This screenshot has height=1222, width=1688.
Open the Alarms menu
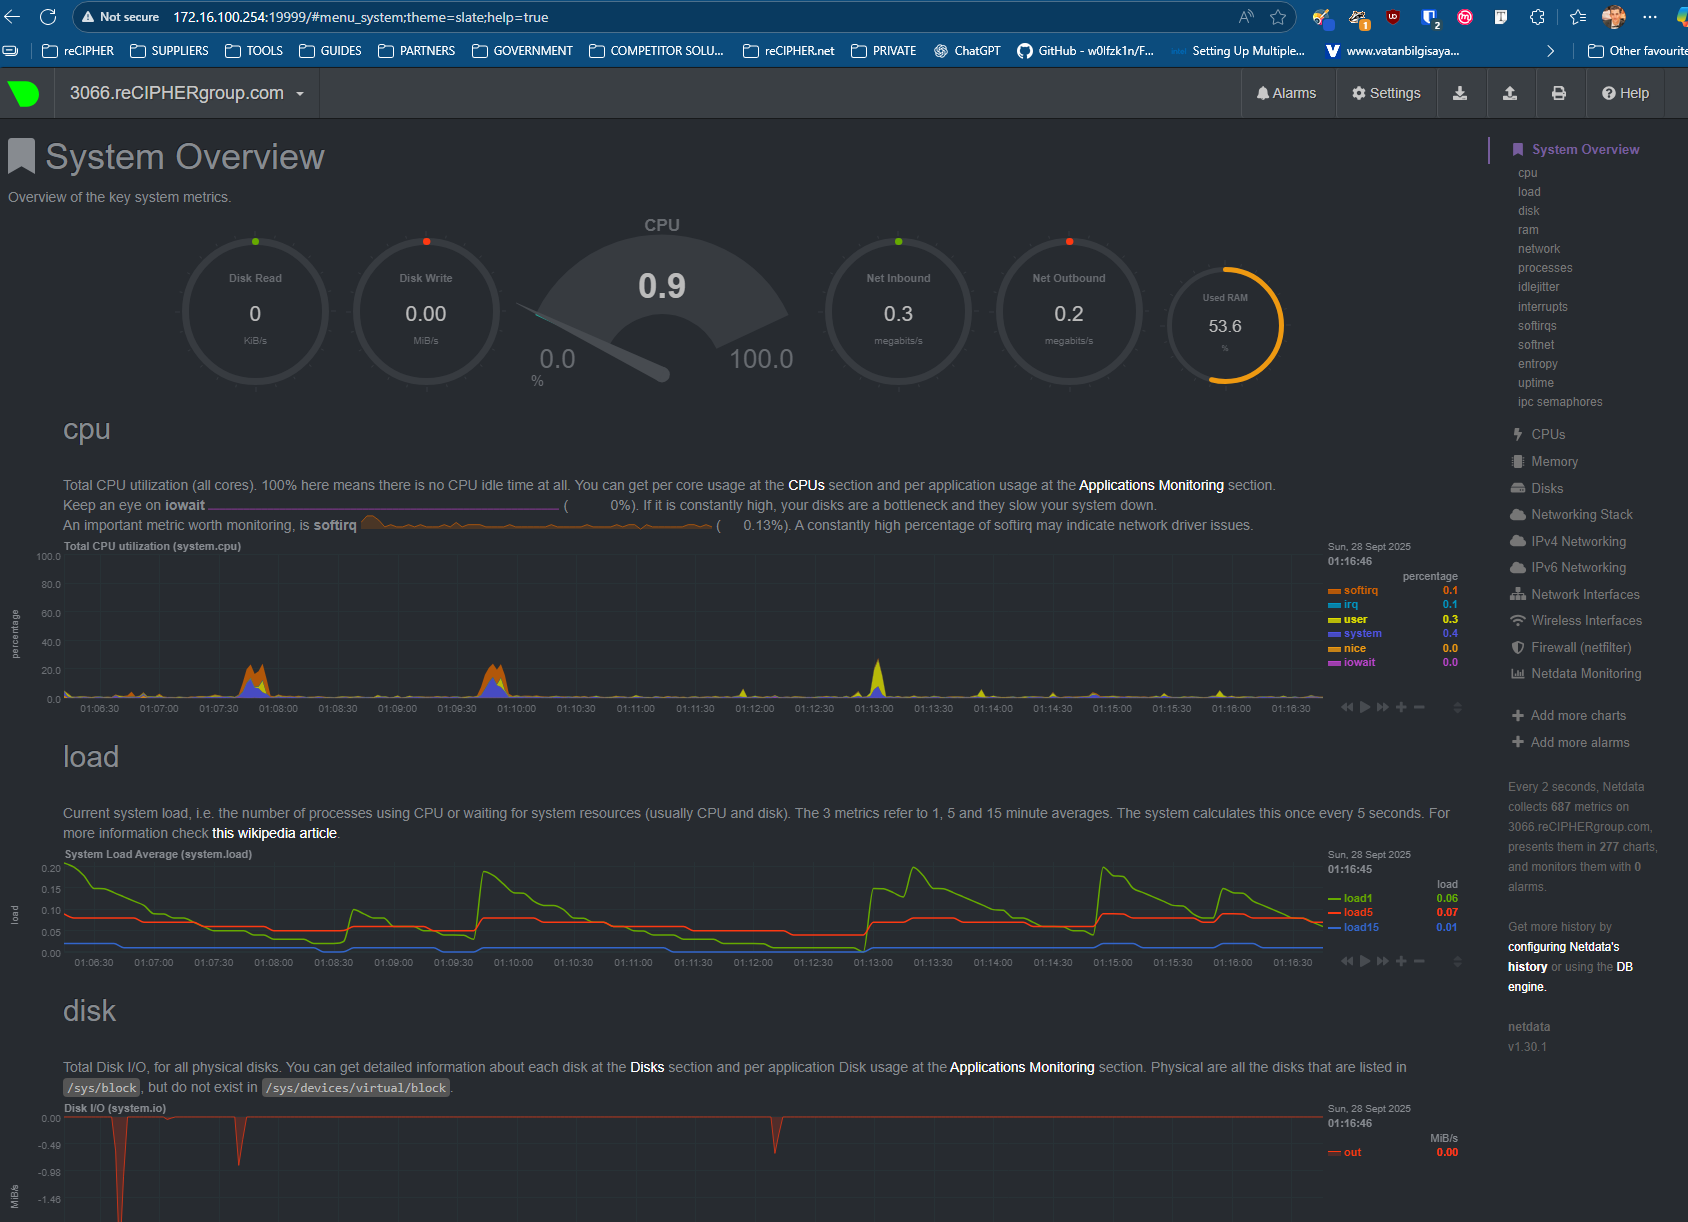(x=1286, y=93)
